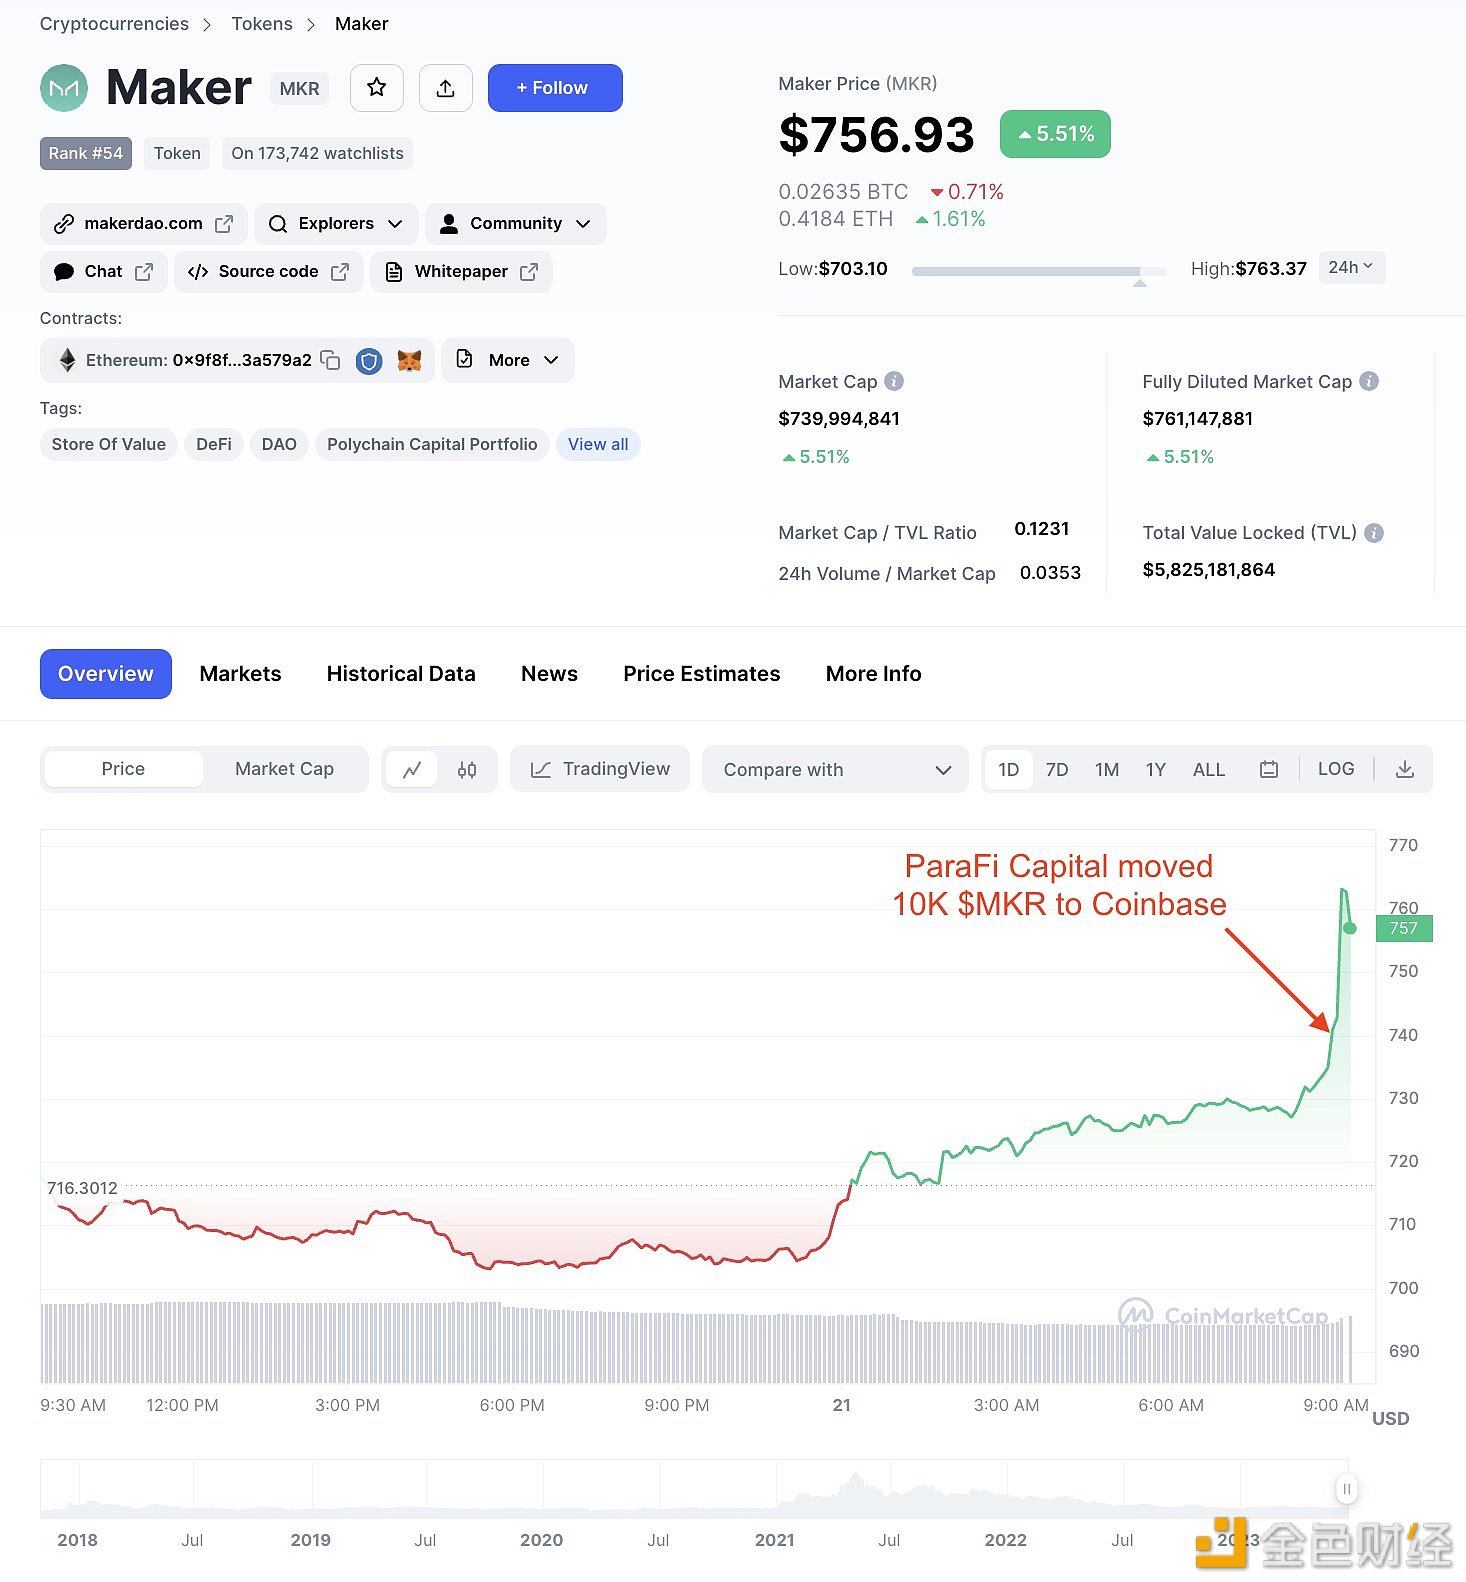The width and height of the screenshot is (1466, 1582).
Task: Open the makerdao.com website link
Action: click(x=143, y=223)
